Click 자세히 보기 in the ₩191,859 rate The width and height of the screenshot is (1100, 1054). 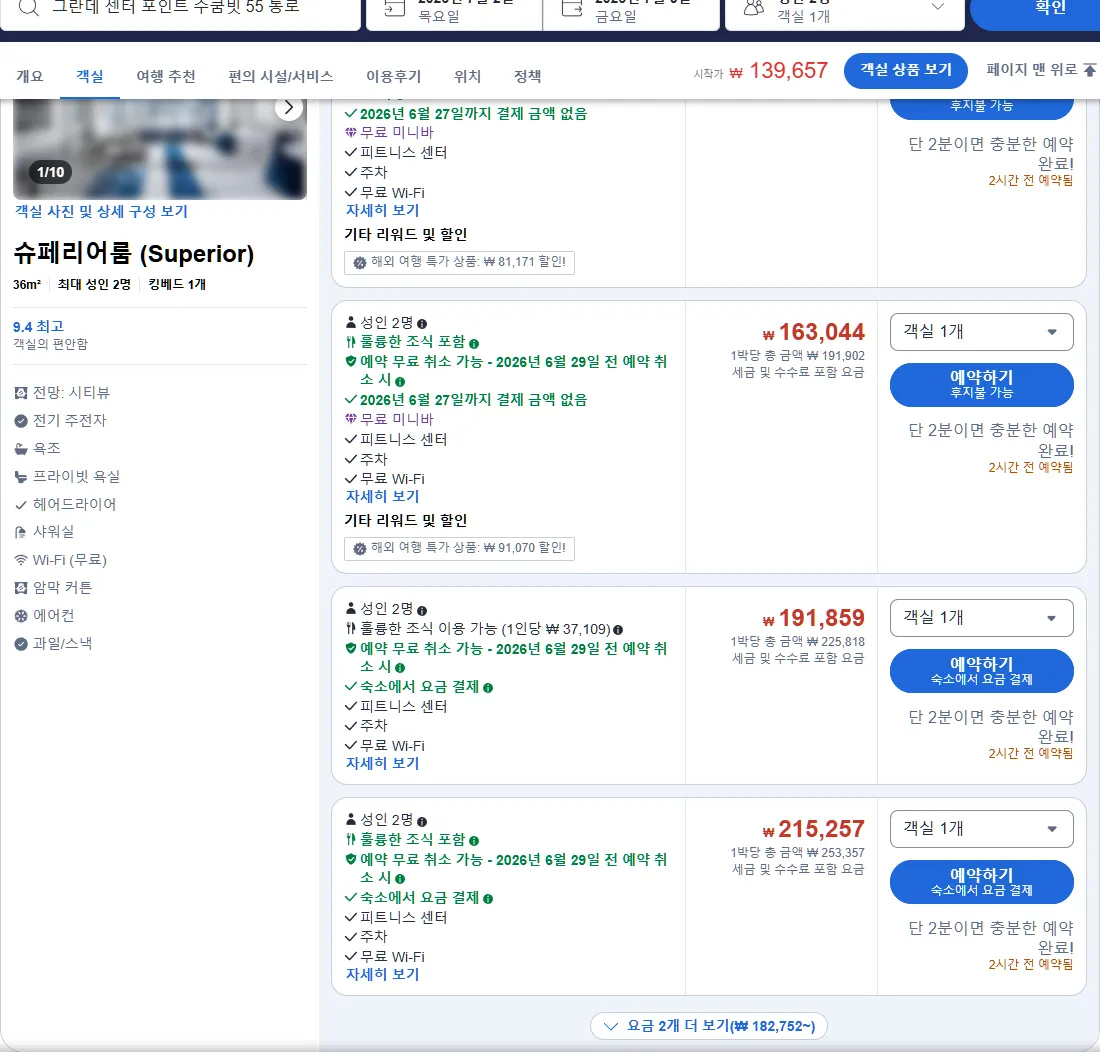pos(382,763)
